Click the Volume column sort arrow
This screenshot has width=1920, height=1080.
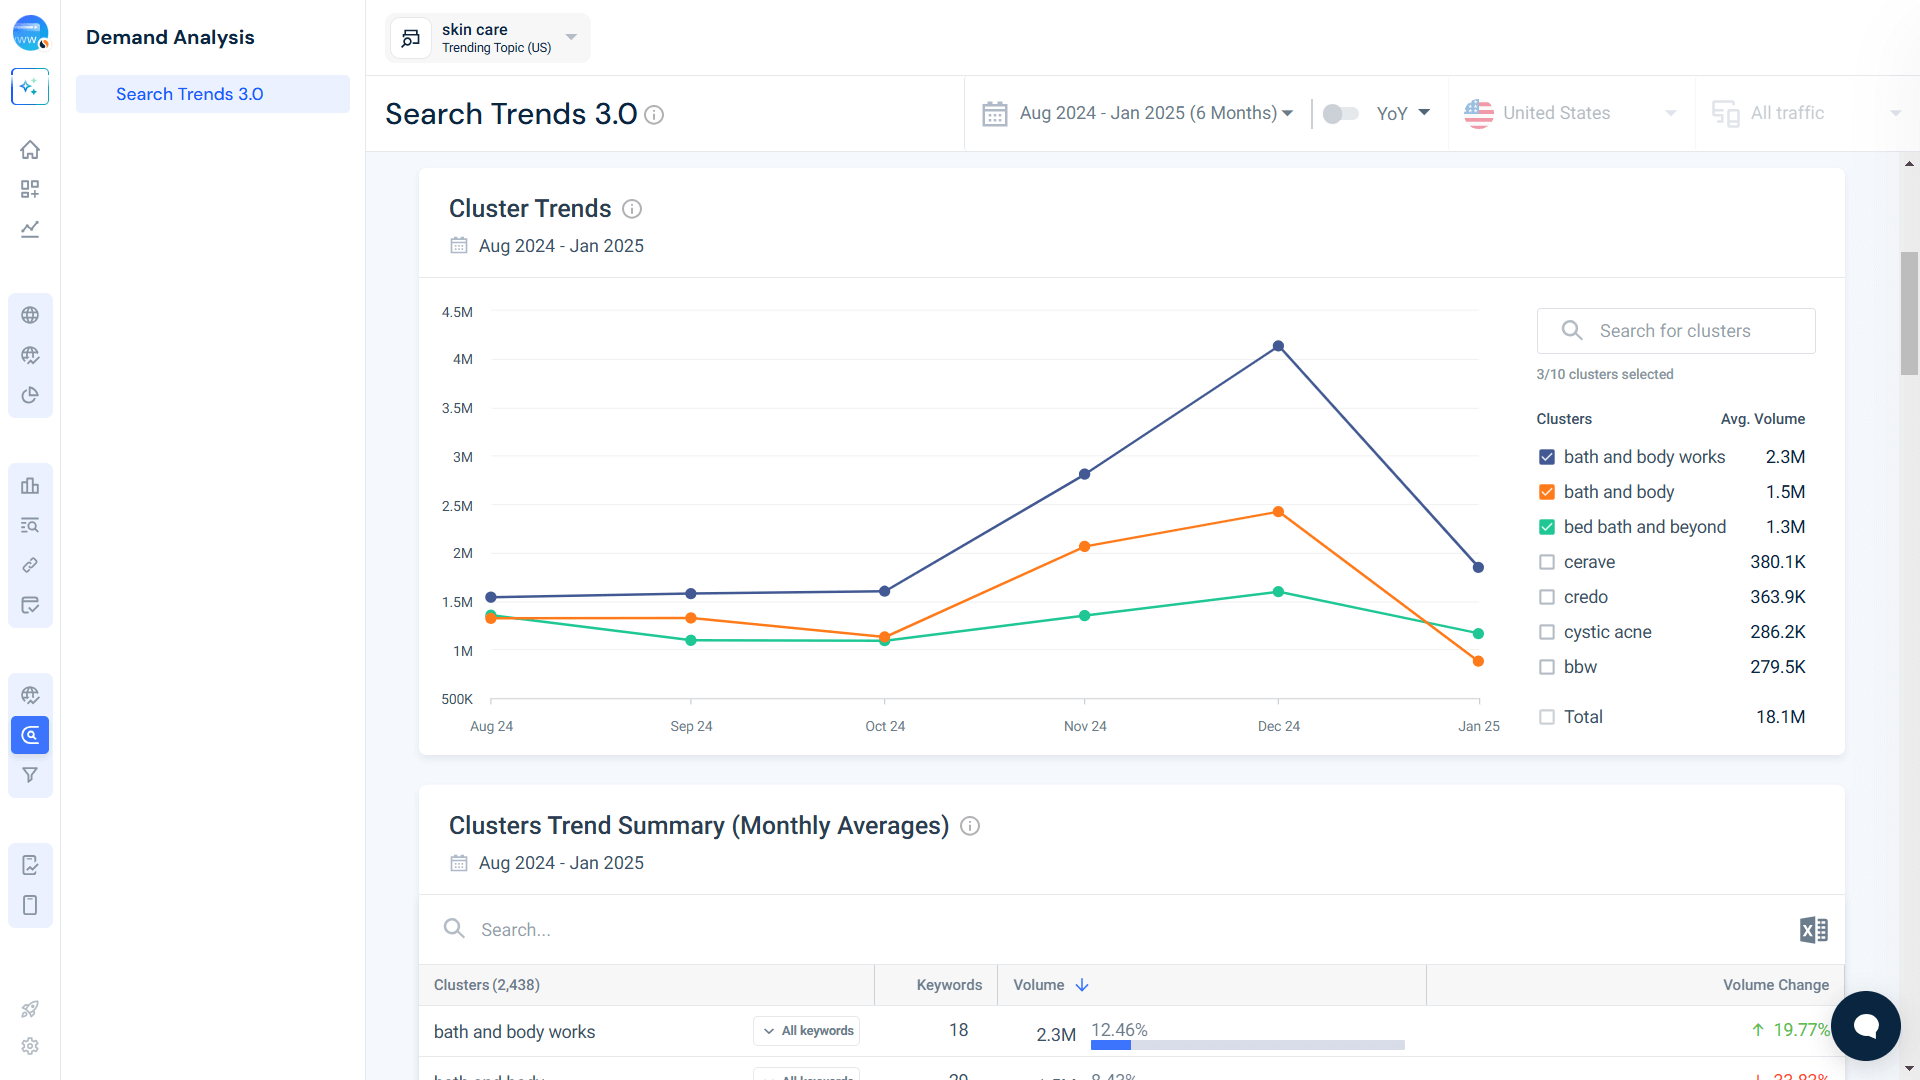[x=1083, y=985]
